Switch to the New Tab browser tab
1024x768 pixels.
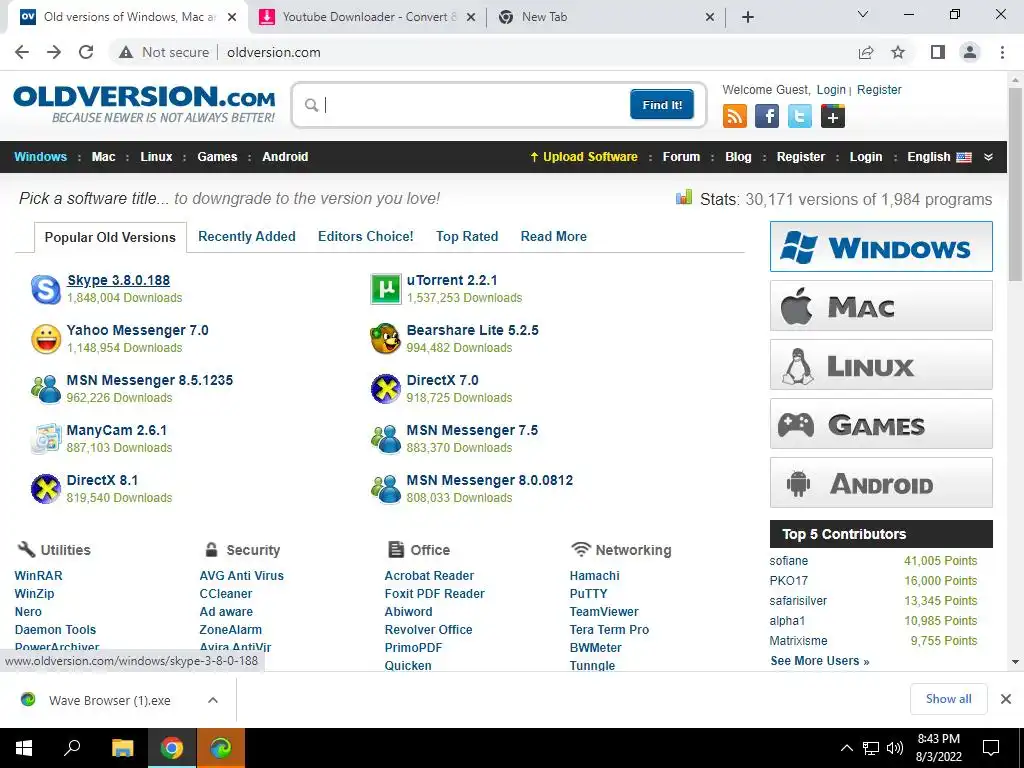(607, 17)
